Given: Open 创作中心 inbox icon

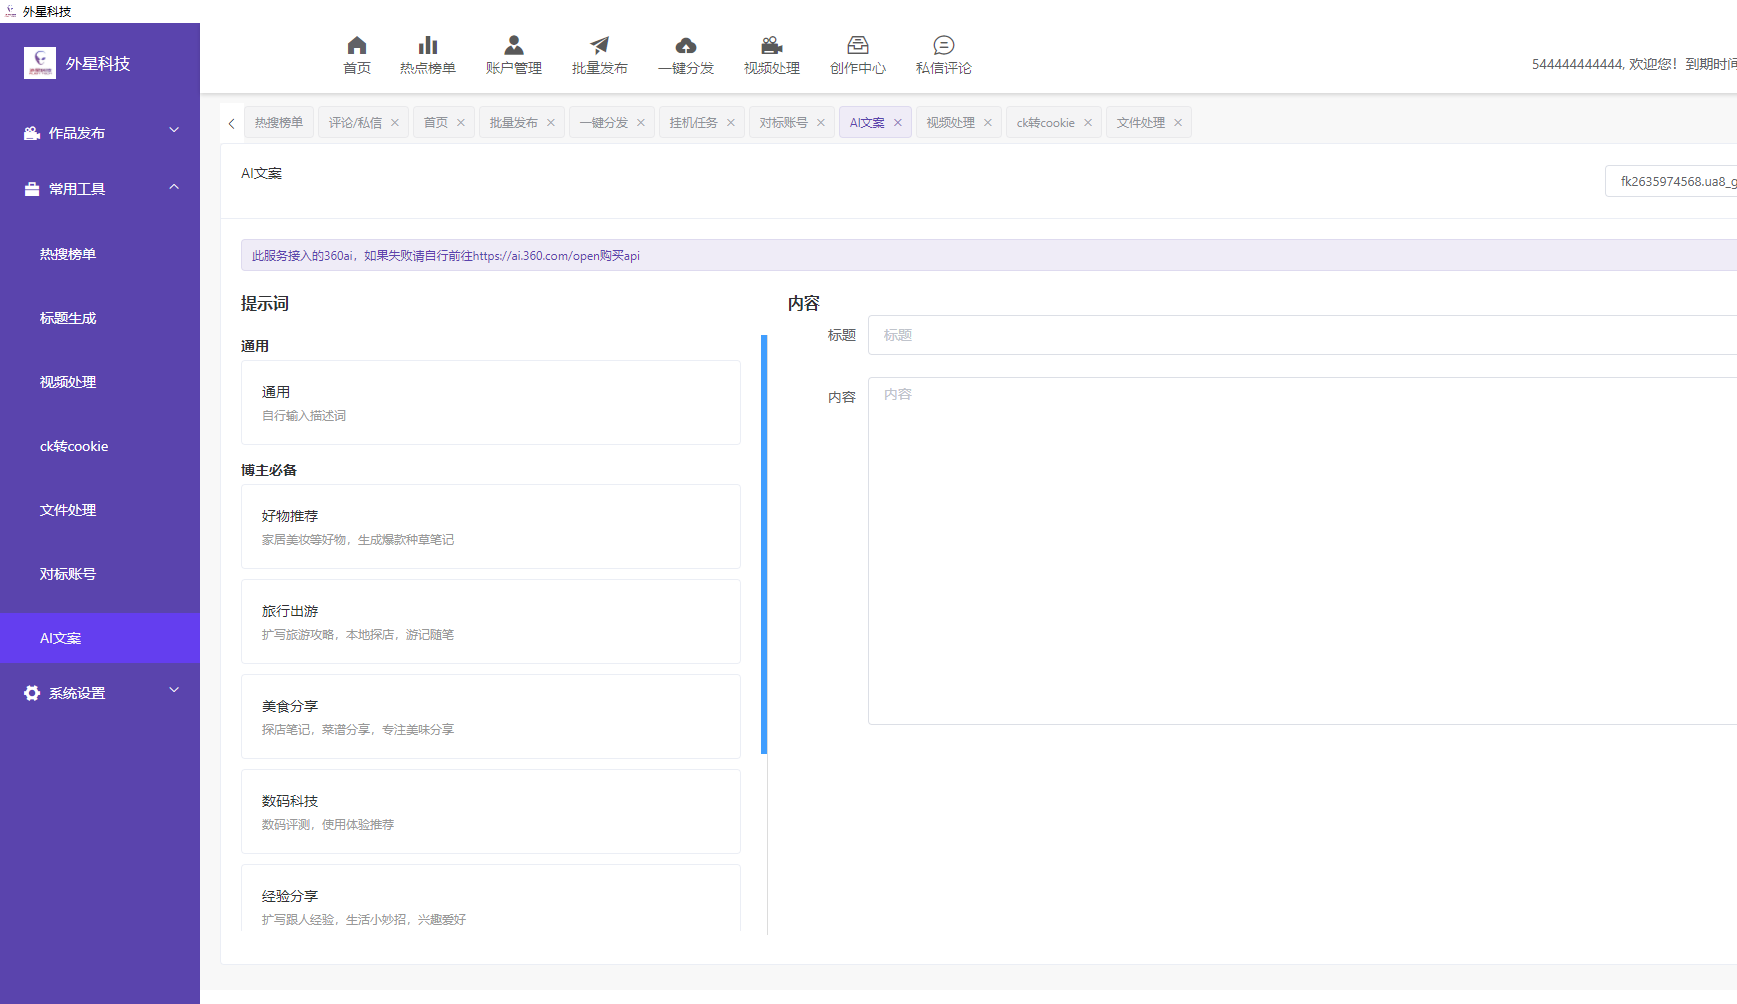Looking at the screenshot, I should [x=858, y=45].
